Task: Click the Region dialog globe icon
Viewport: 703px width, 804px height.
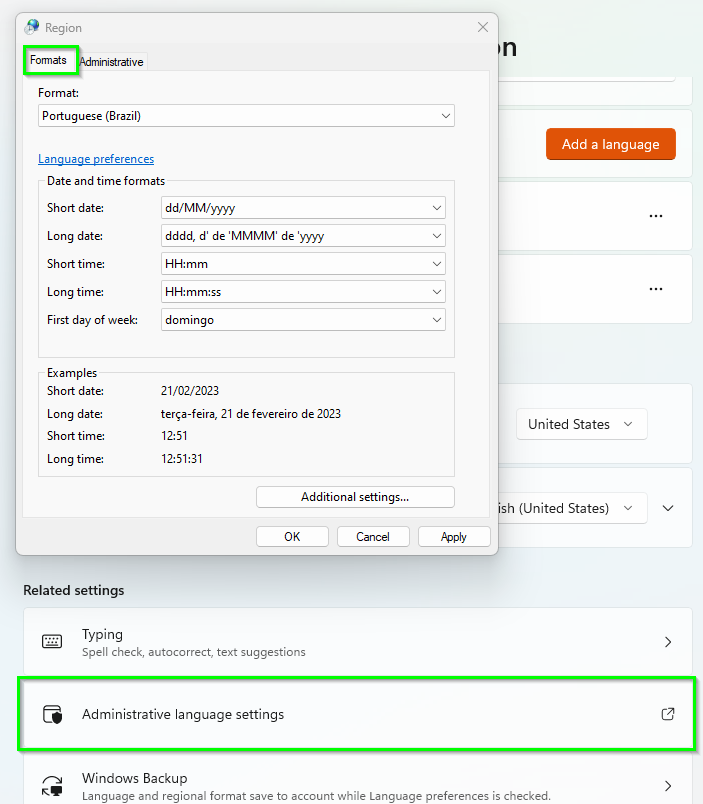Action: (30, 27)
